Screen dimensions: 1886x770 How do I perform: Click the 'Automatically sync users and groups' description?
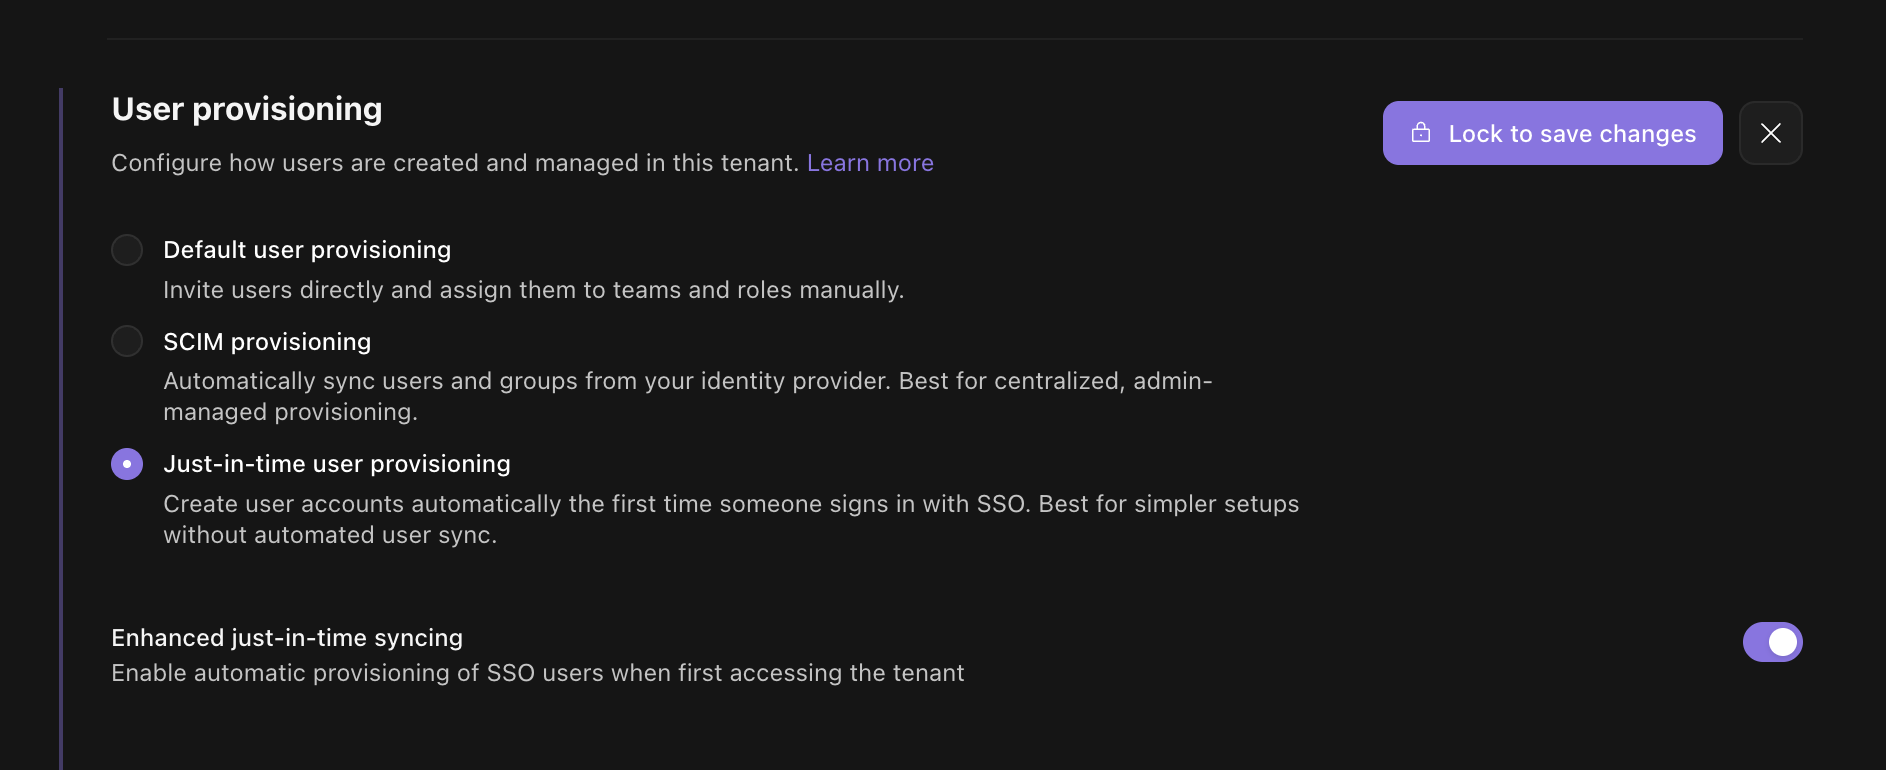pos(687,381)
